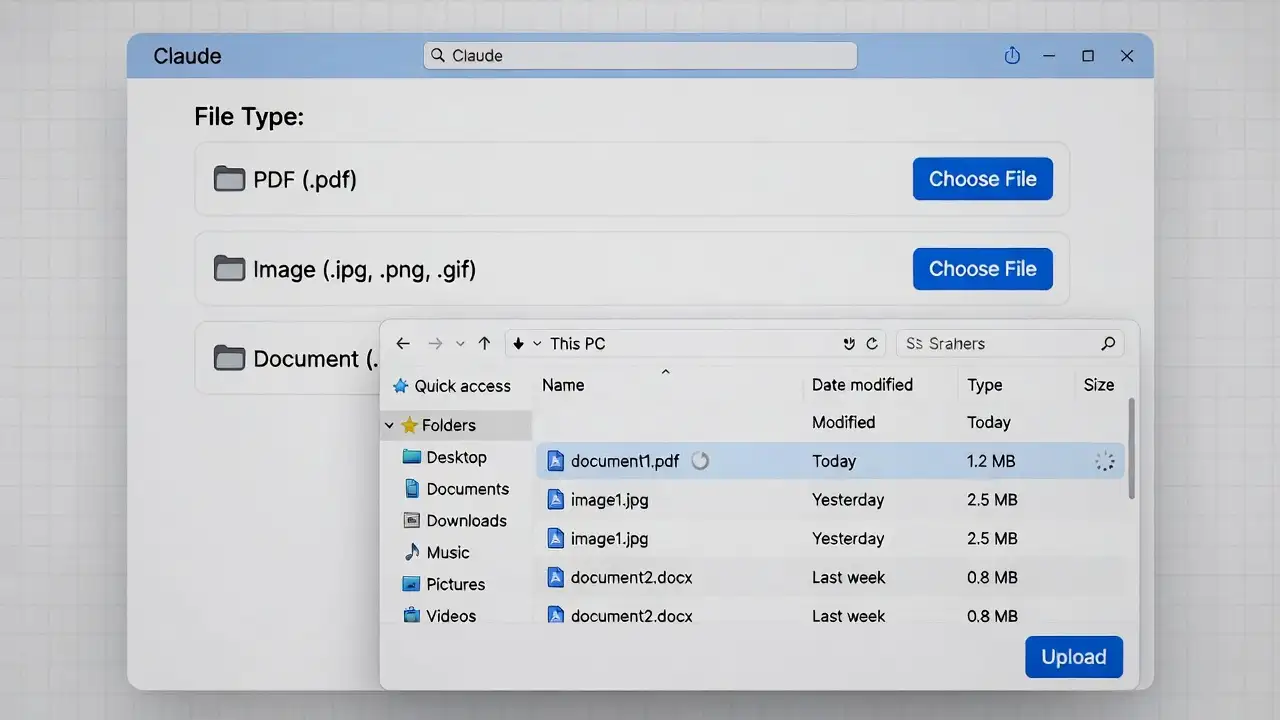Click the refresh icon in address bar

[x=872, y=344]
